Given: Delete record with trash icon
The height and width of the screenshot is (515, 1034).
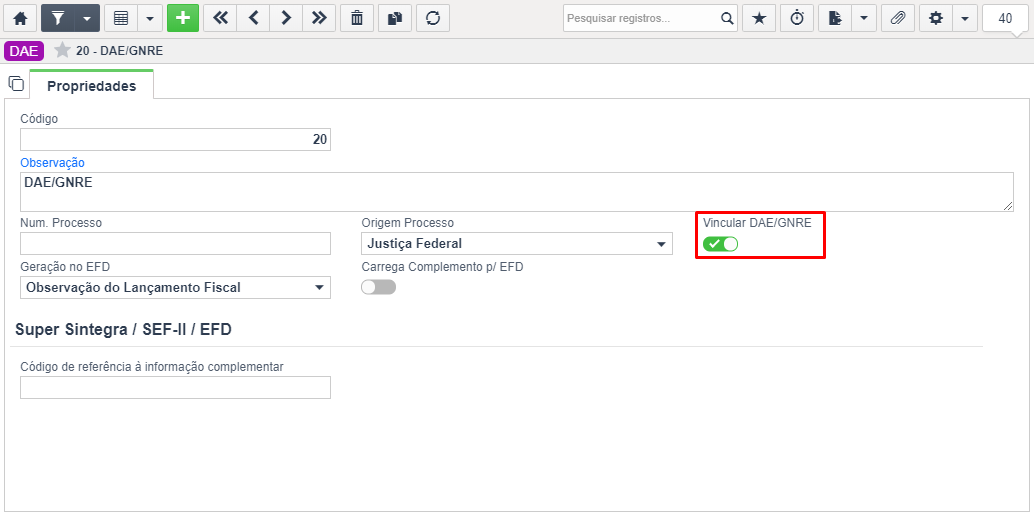Looking at the screenshot, I should click(357, 18).
